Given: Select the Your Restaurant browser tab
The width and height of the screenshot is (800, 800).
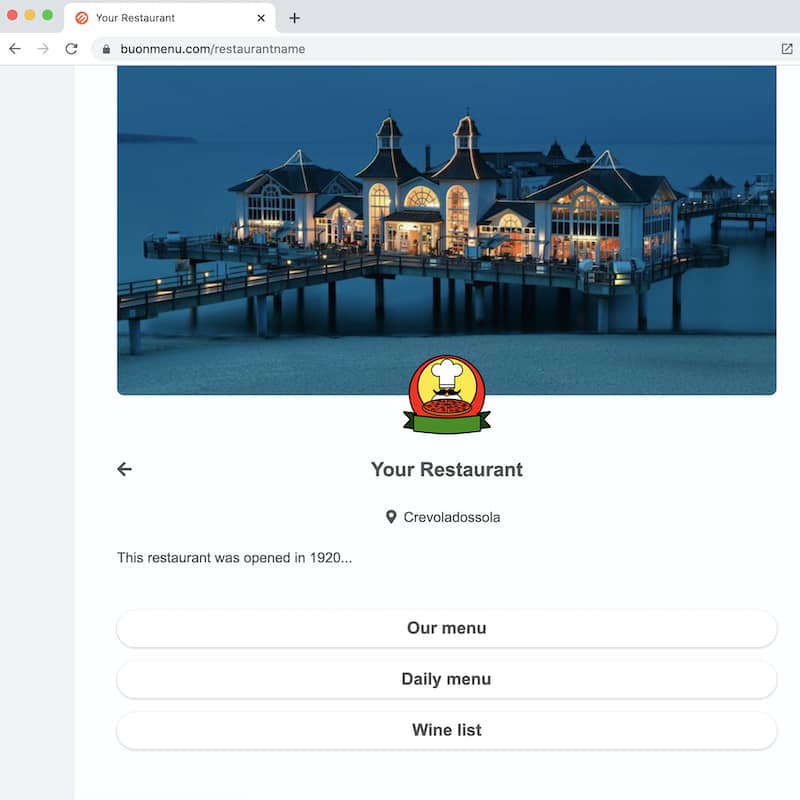Looking at the screenshot, I should coord(169,18).
